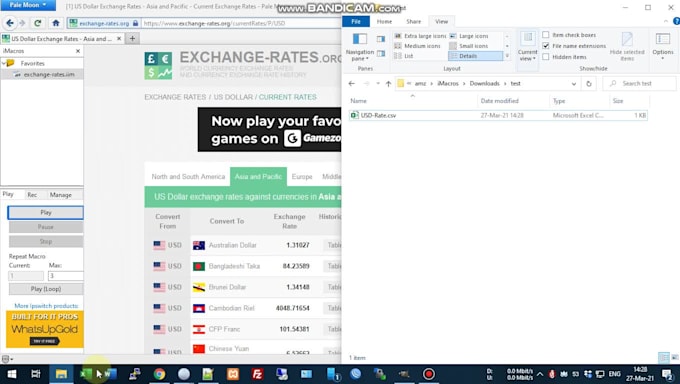The width and height of the screenshot is (680, 384).
Task: Choose Details layout option
Action: coord(475,56)
